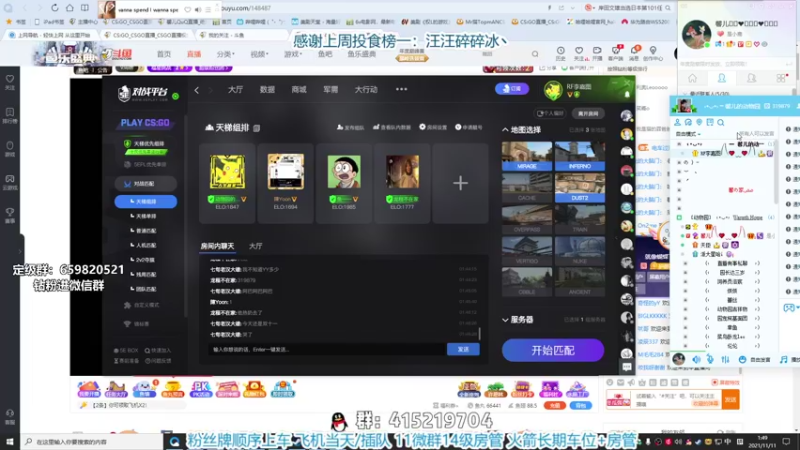Toggle the ANCIENT map

point(580,282)
